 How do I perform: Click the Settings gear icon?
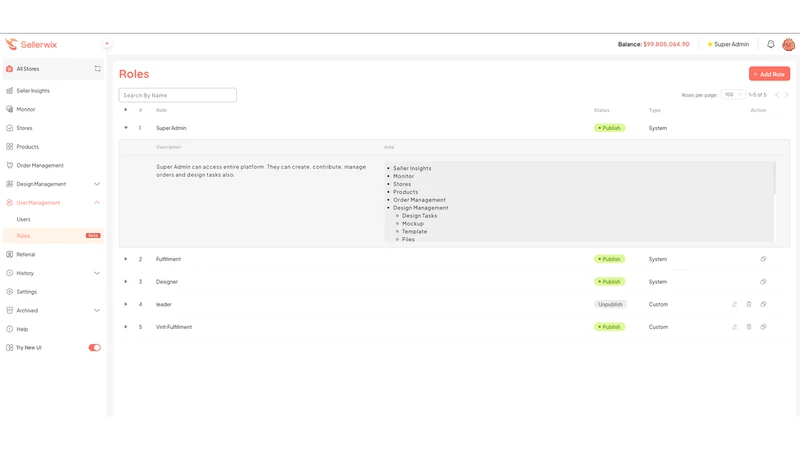(x=9, y=291)
